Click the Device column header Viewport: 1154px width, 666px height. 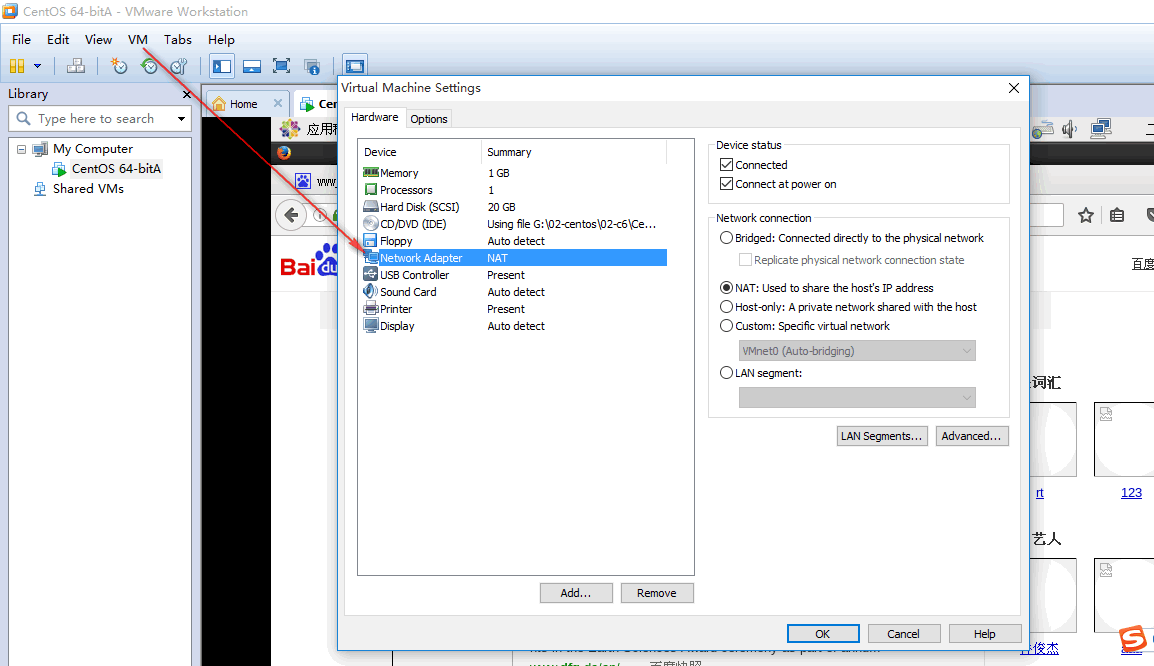click(420, 152)
